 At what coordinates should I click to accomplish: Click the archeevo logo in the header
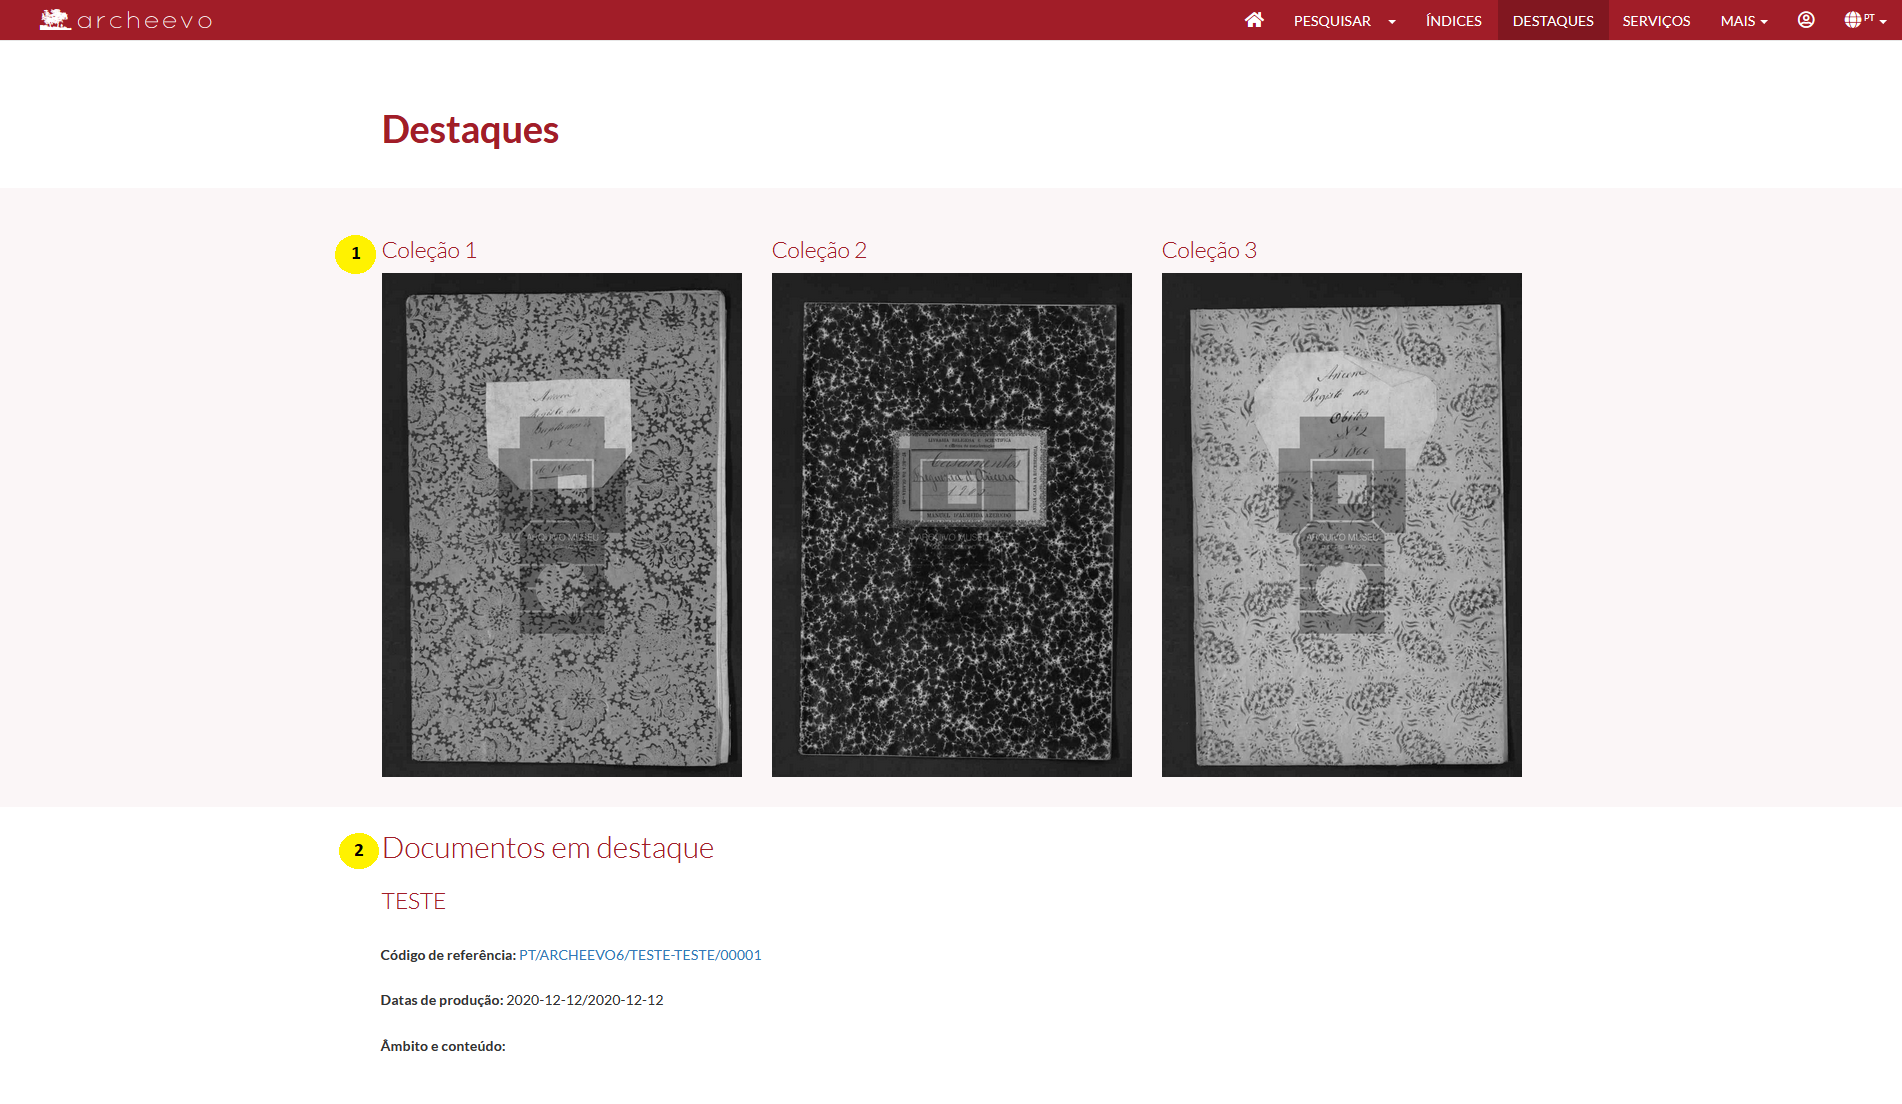point(126,20)
